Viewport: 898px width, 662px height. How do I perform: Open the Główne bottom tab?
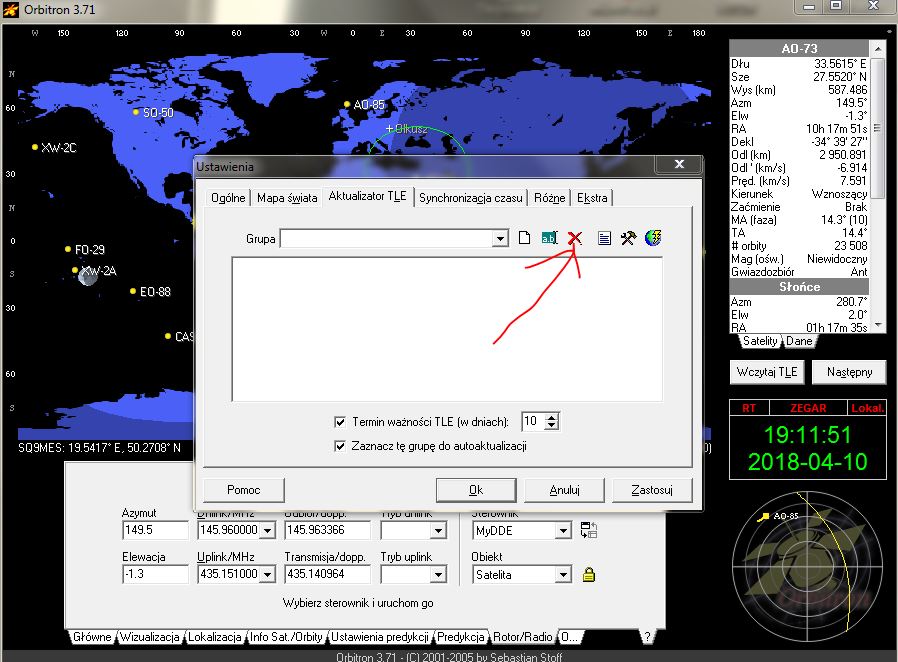point(92,637)
